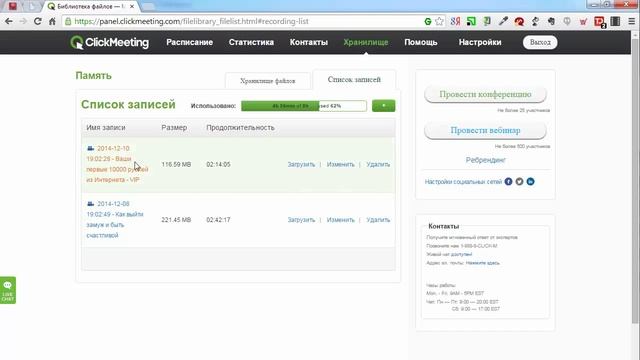Click the Продолжительность column header
The width and height of the screenshot is (640, 360).
[x=240, y=127]
